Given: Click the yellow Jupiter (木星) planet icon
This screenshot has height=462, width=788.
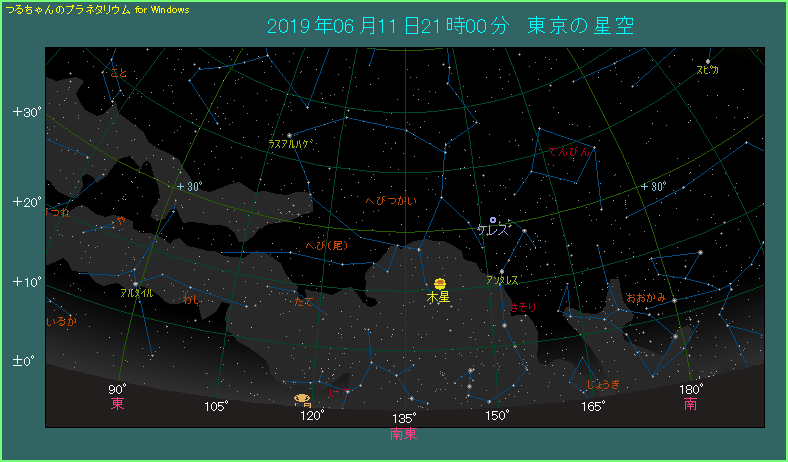Looking at the screenshot, I should (439, 283).
